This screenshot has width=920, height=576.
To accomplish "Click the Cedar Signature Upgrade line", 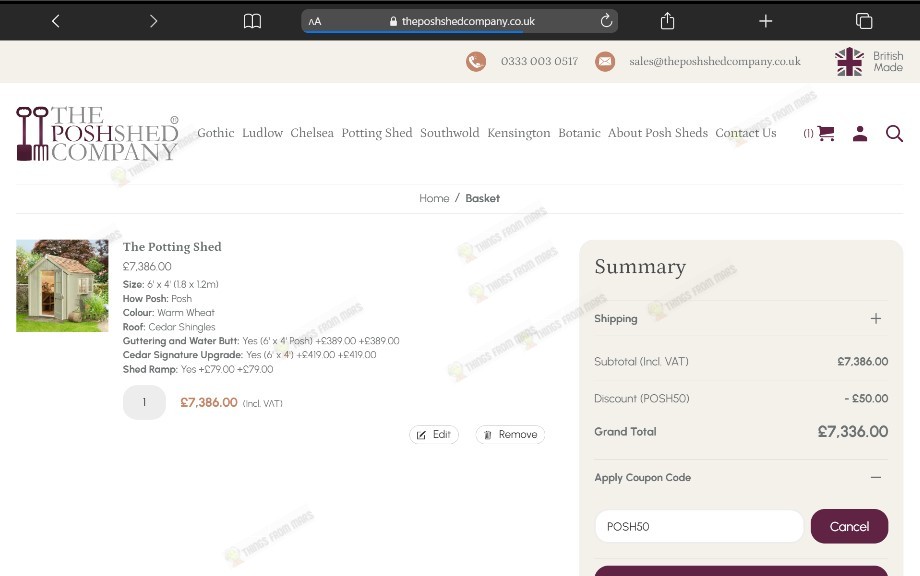I will [249, 355].
